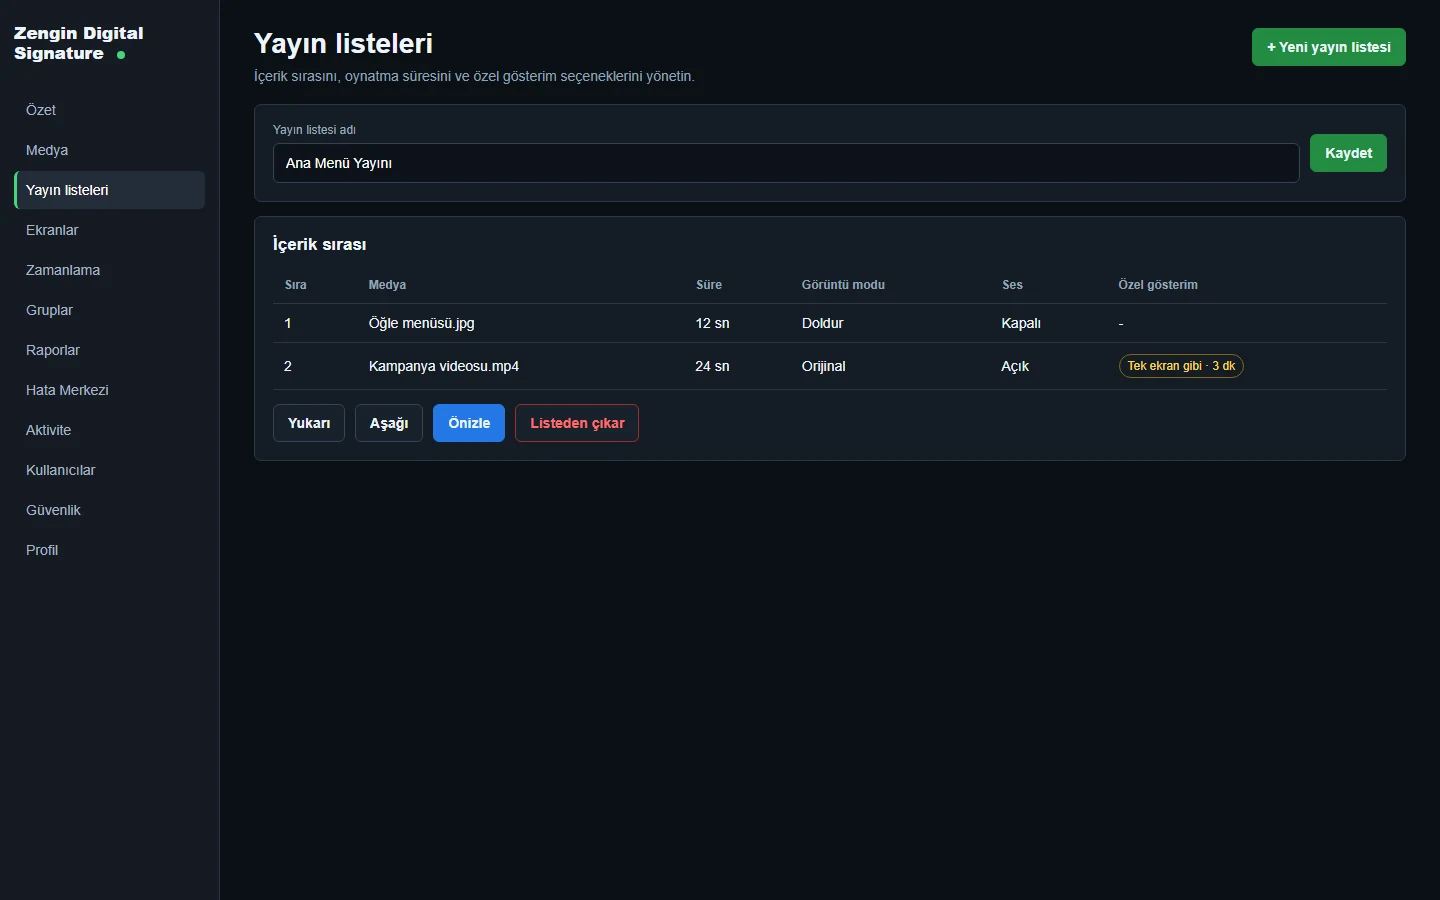Show the Aktivite page
The height and width of the screenshot is (900, 1440).
[x=109, y=430]
